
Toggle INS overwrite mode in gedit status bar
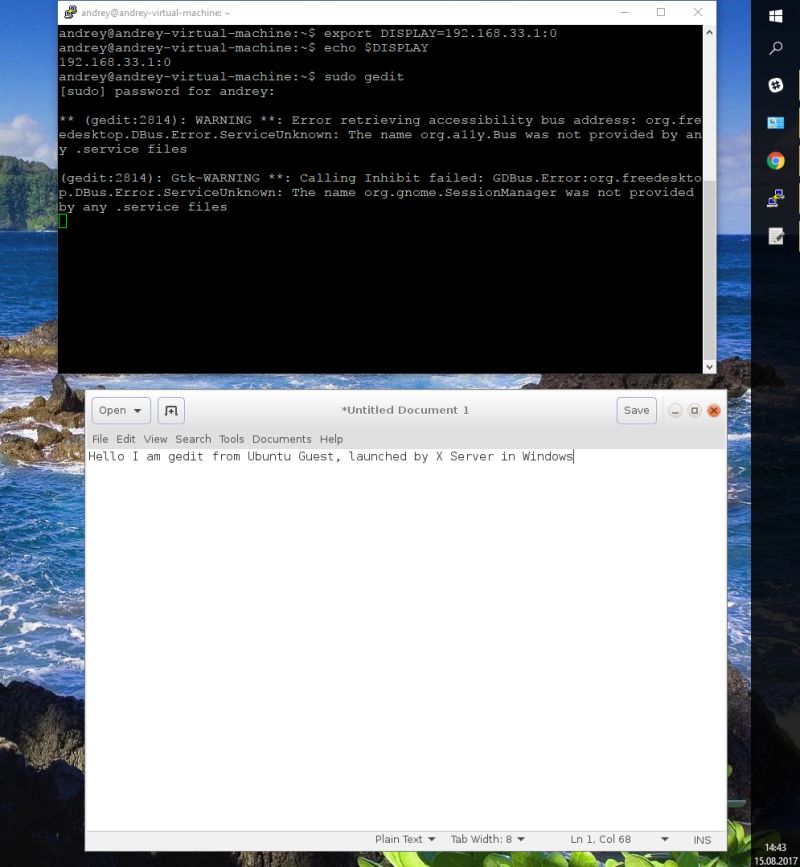point(702,839)
